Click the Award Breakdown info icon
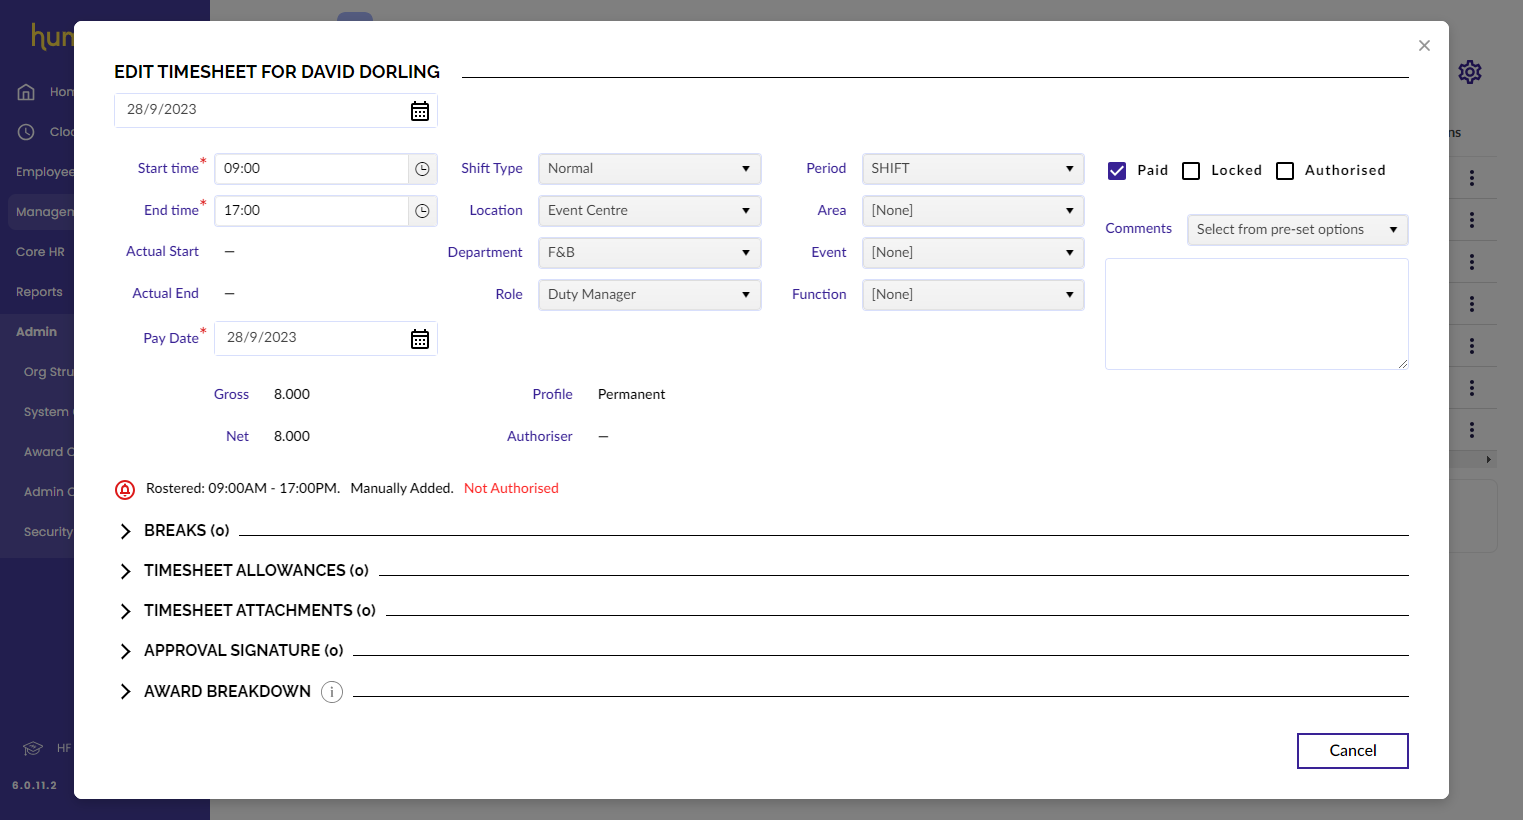Image resolution: width=1523 pixels, height=820 pixels. pos(331,691)
